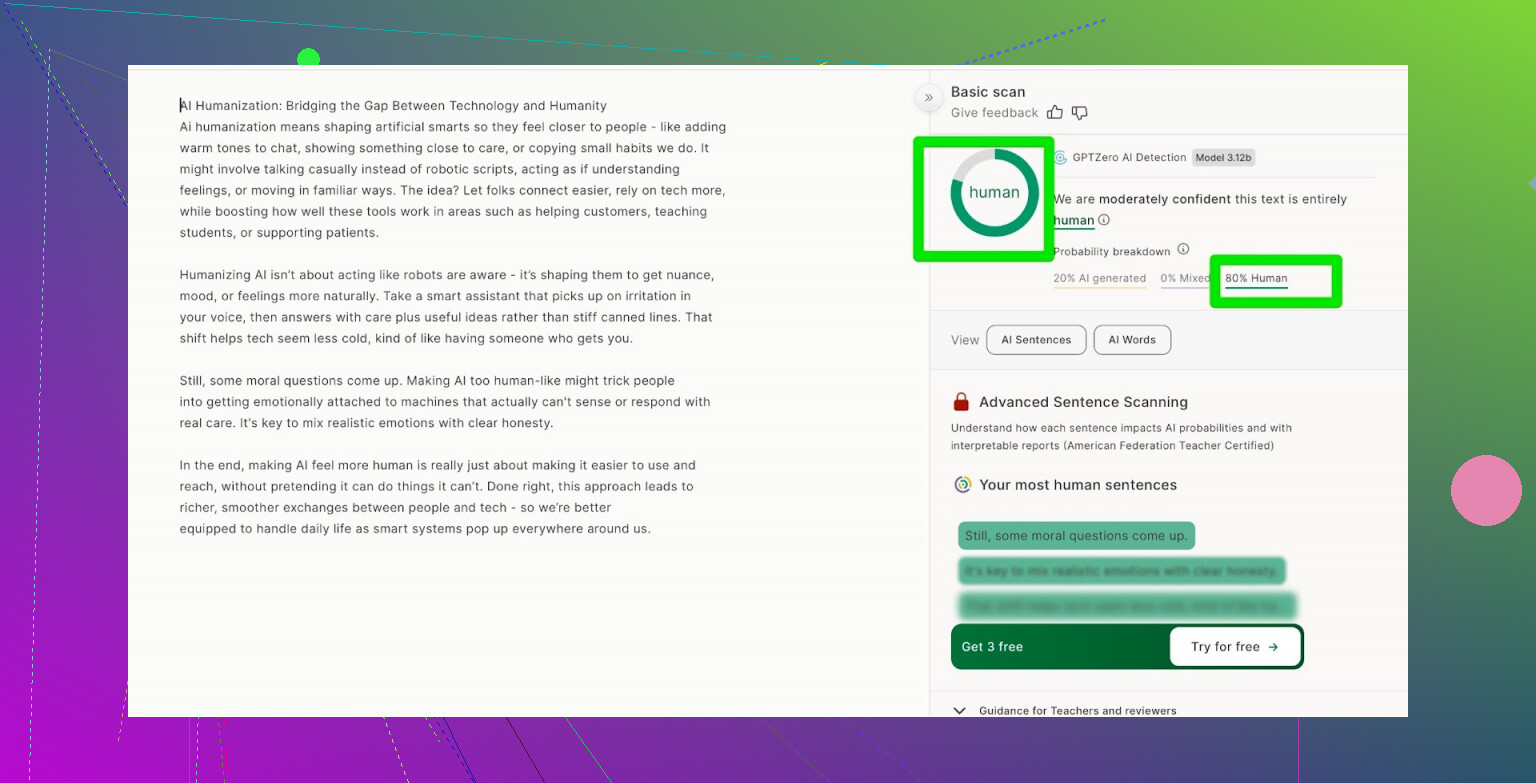The width and height of the screenshot is (1536, 783).
Task: Select the 20% AI generated breakdown
Action: coord(1099,279)
